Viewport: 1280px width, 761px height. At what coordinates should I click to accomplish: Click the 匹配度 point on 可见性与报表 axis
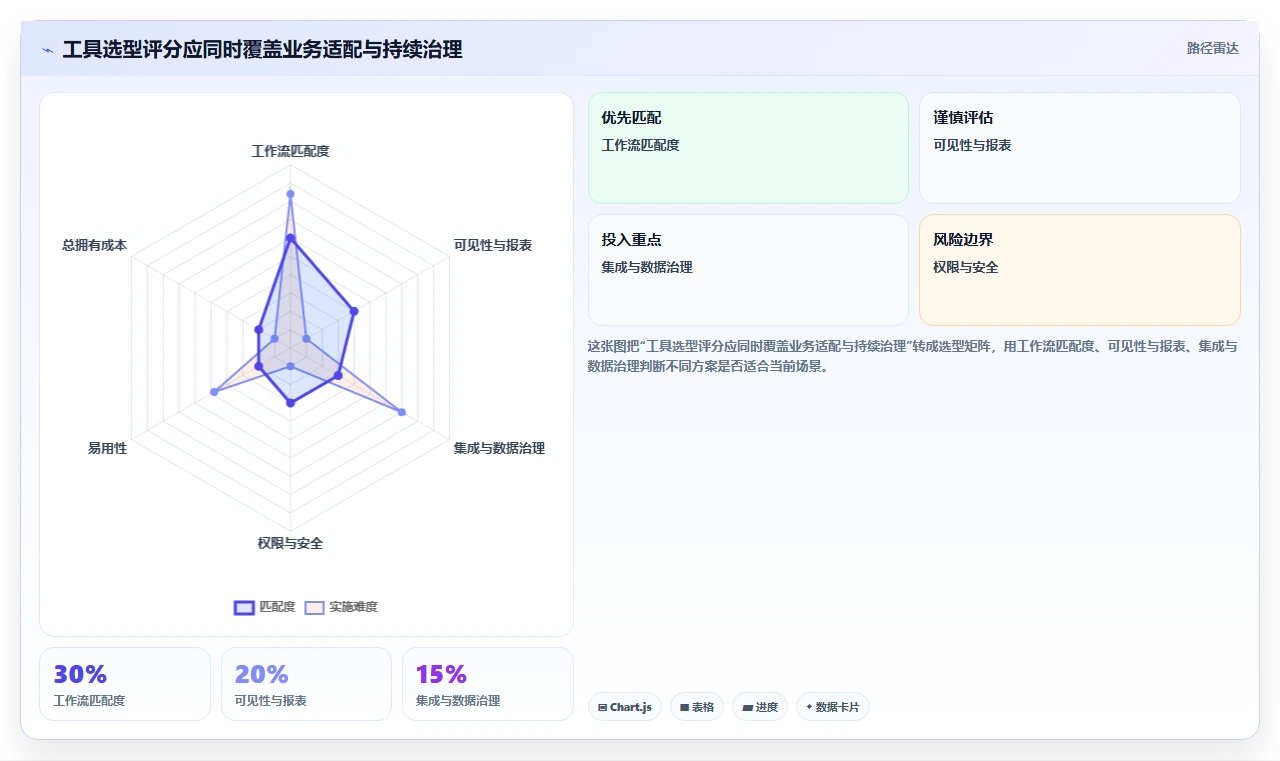(353, 311)
